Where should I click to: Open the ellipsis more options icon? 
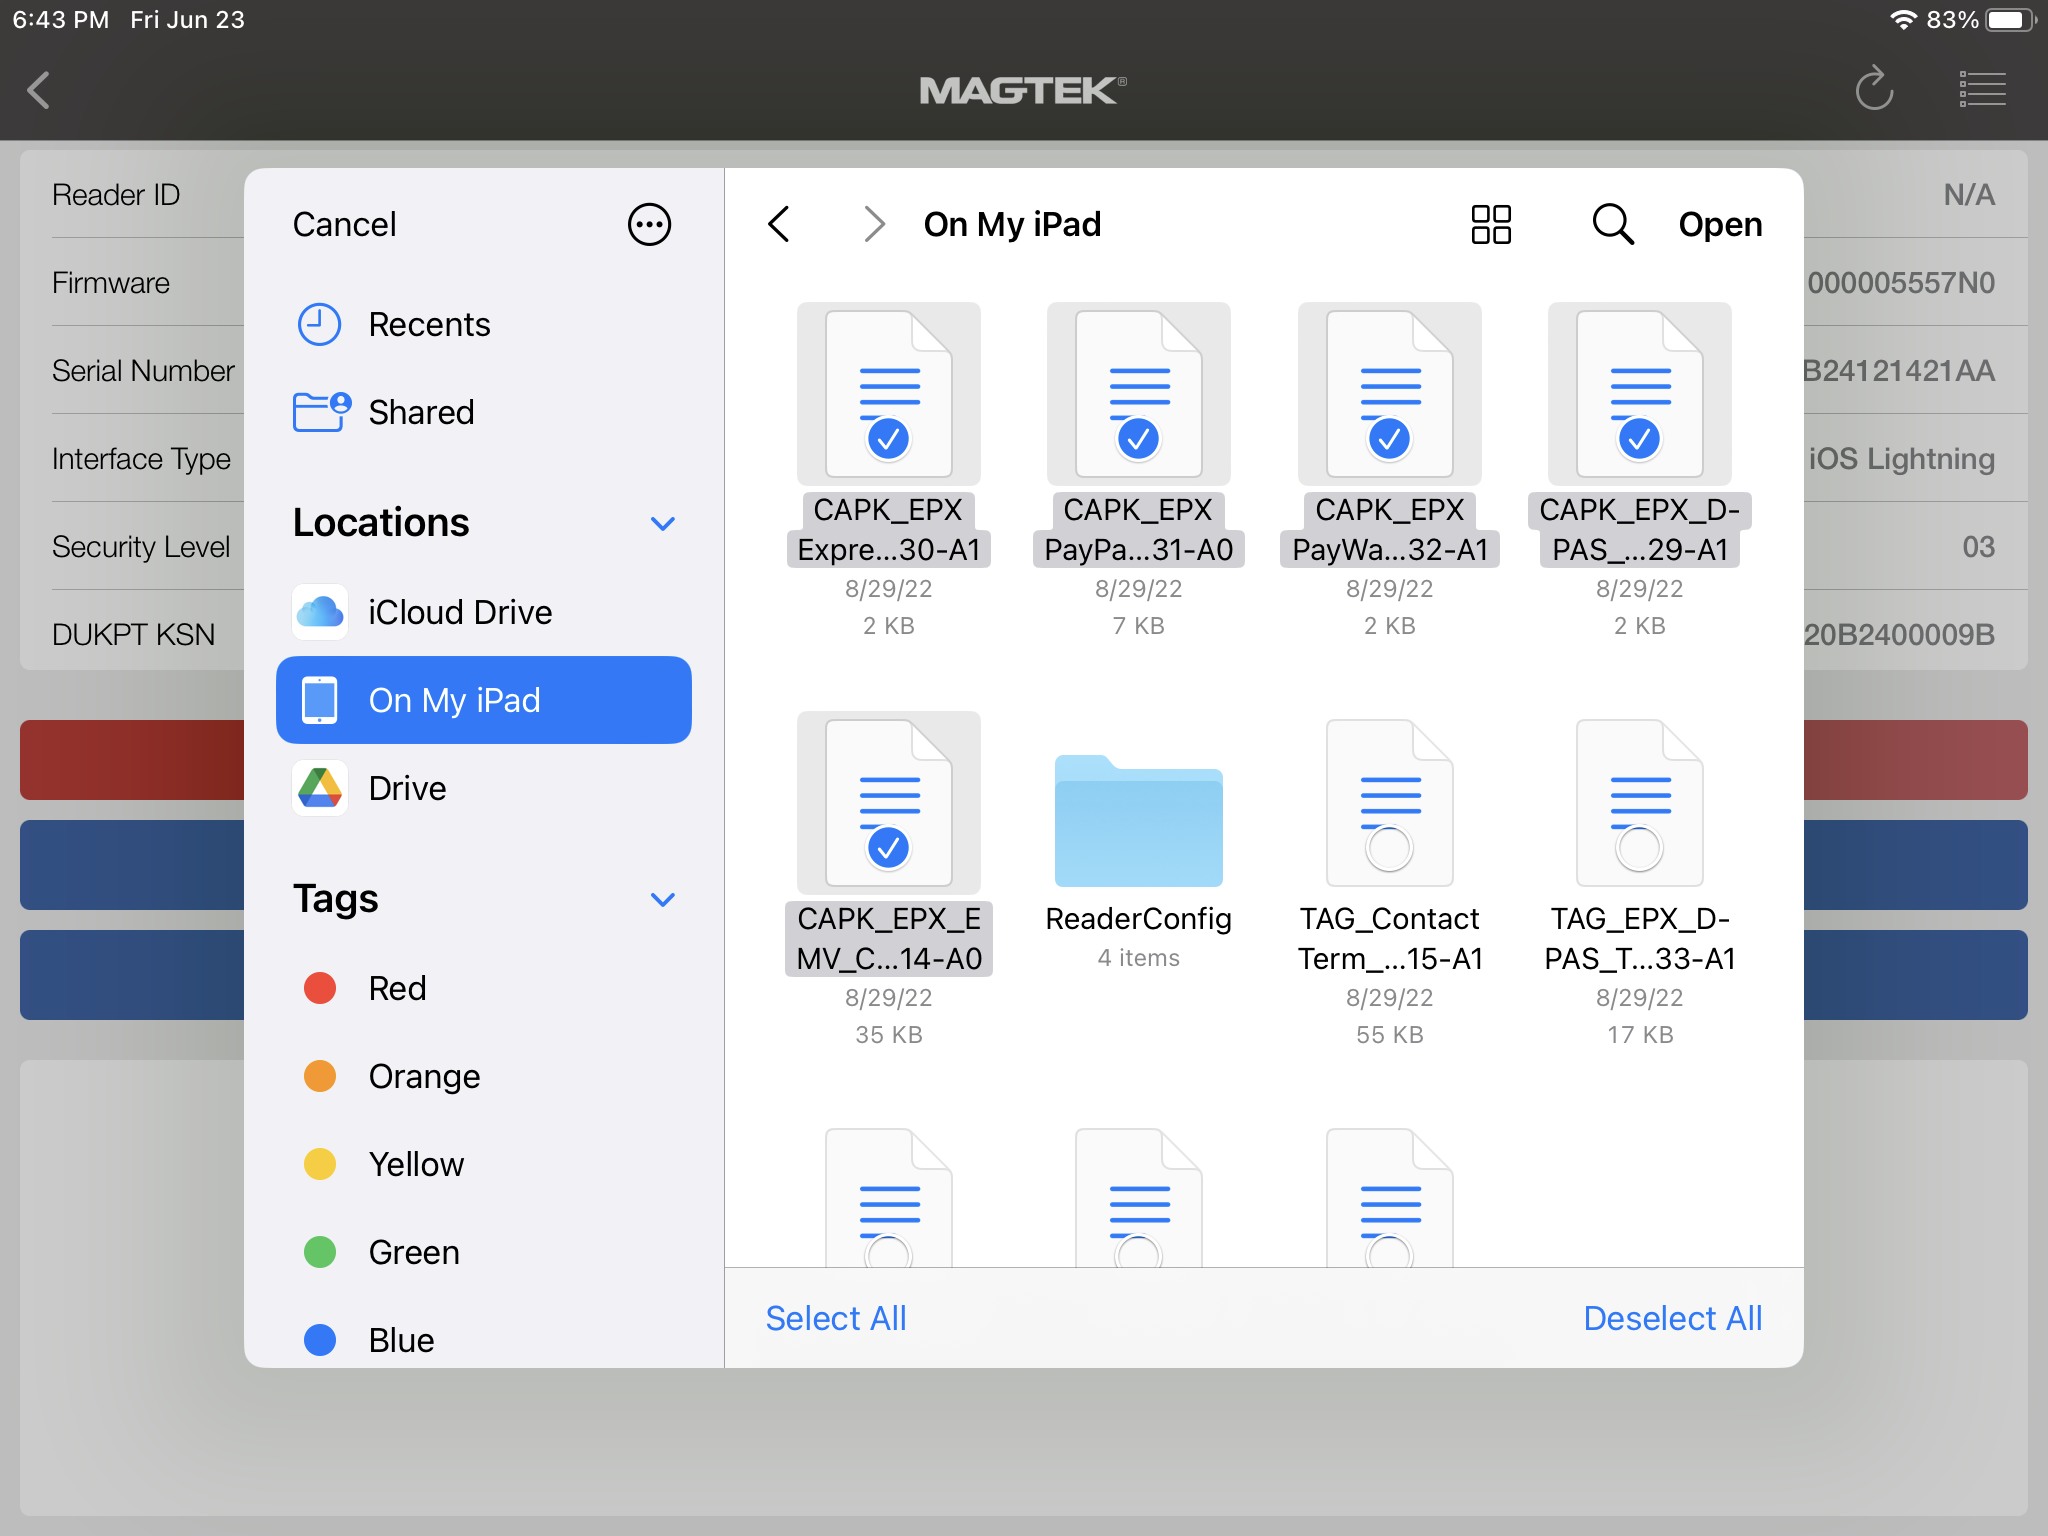(649, 224)
